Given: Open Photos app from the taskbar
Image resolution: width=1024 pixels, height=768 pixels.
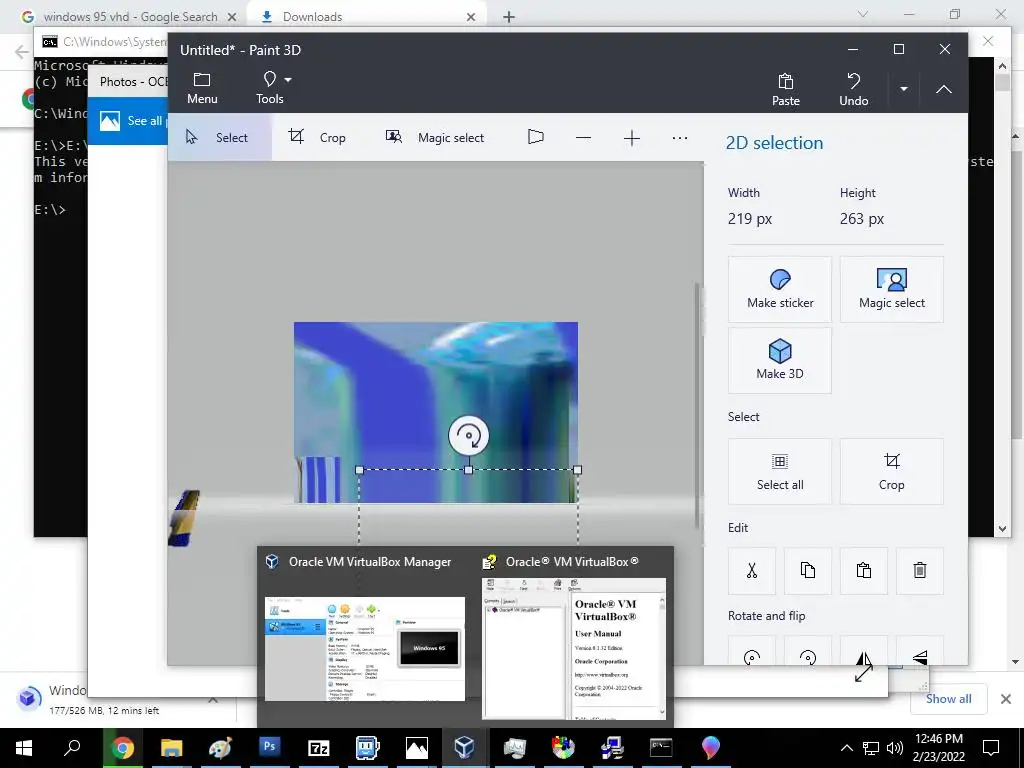Looking at the screenshot, I should coord(416,748).
